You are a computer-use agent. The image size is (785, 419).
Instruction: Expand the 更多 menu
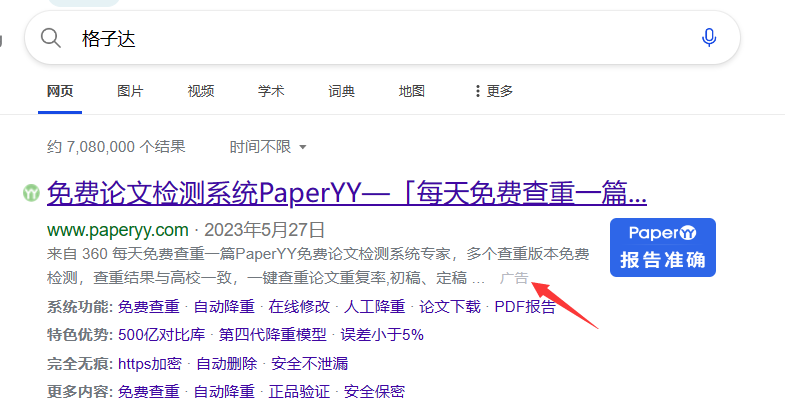point(499,91)
